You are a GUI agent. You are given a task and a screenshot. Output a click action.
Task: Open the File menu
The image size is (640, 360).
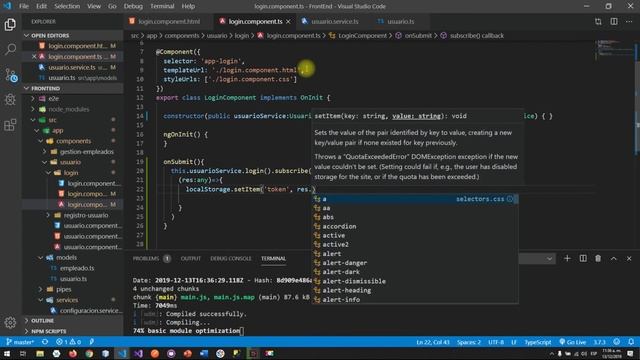[x=24, y=6]
